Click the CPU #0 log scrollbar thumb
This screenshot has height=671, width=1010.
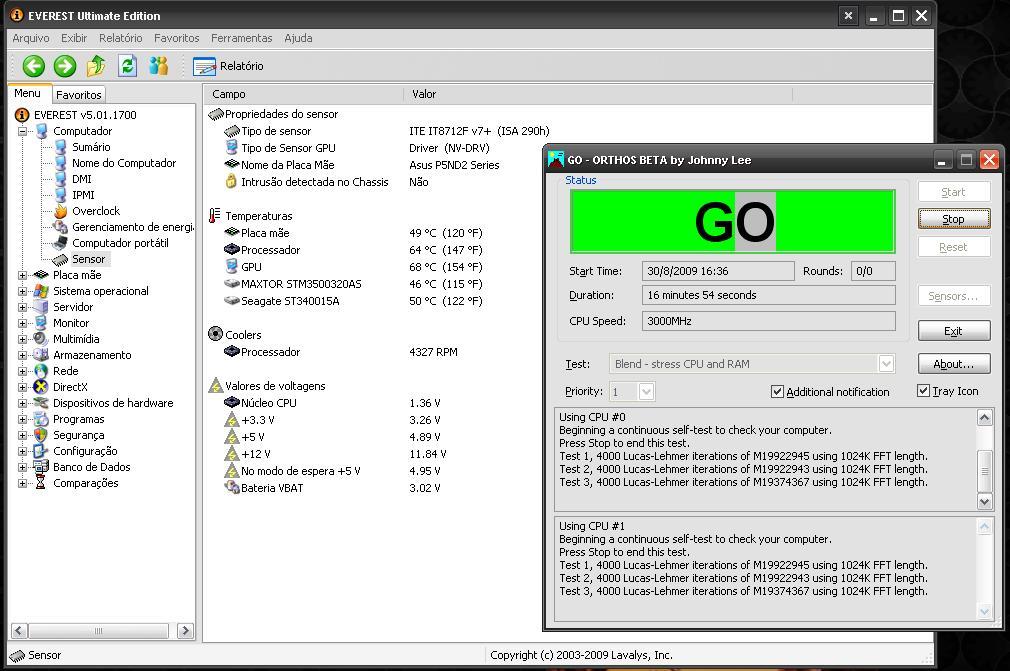coord(984,471)
